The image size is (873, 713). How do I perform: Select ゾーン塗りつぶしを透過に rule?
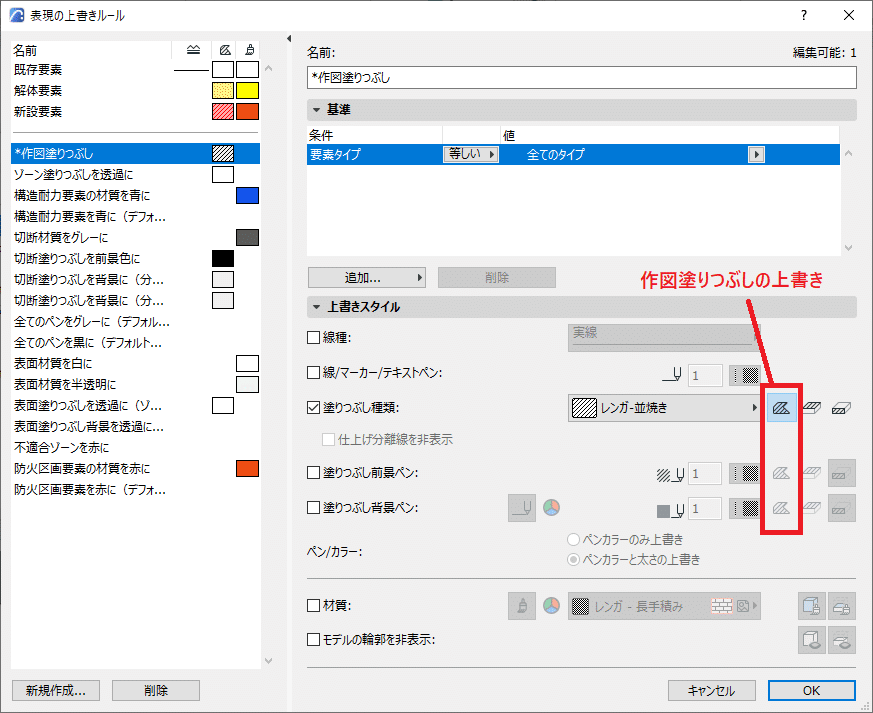(135, 174)
